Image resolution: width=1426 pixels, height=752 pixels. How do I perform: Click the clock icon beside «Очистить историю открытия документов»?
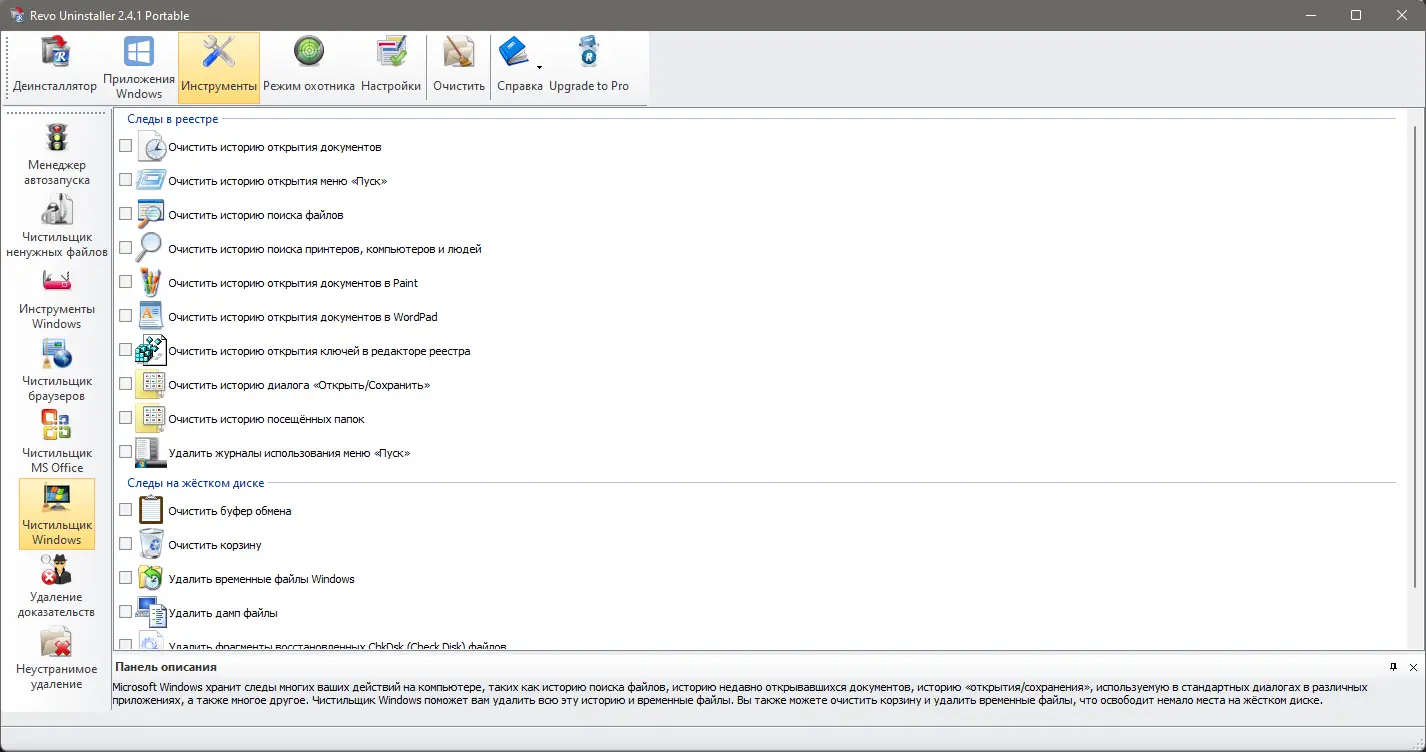(x=151, y=147)
